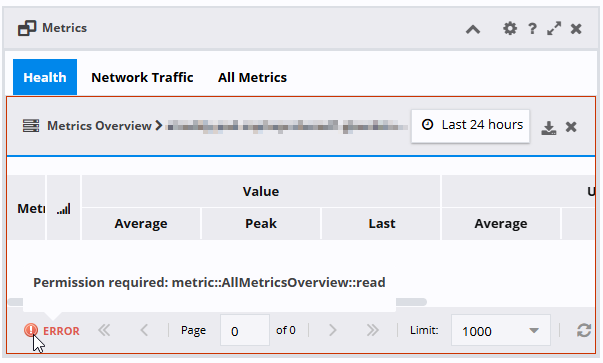This screenshot has height=363, width=603.
Task: Close the Metrics Overview sub-panel
Action: click(x=571, y=127)
